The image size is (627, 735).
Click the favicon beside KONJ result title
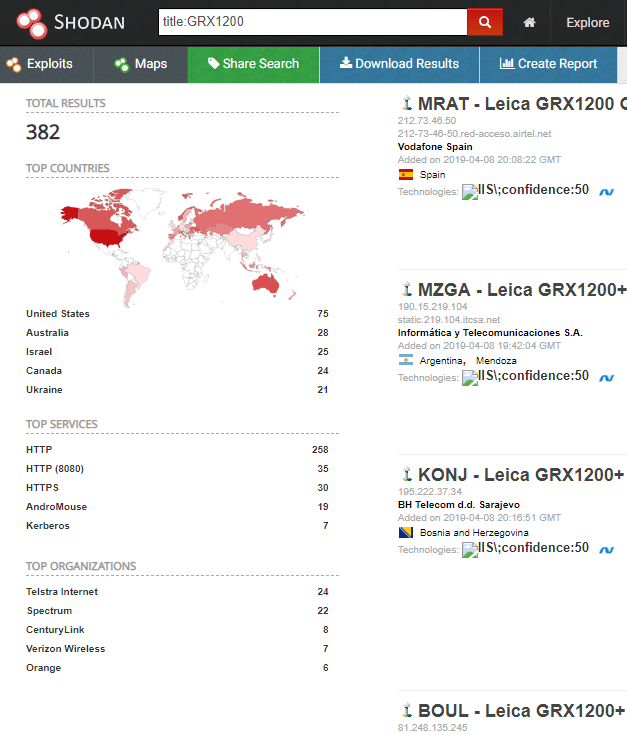tap(407, 474)
